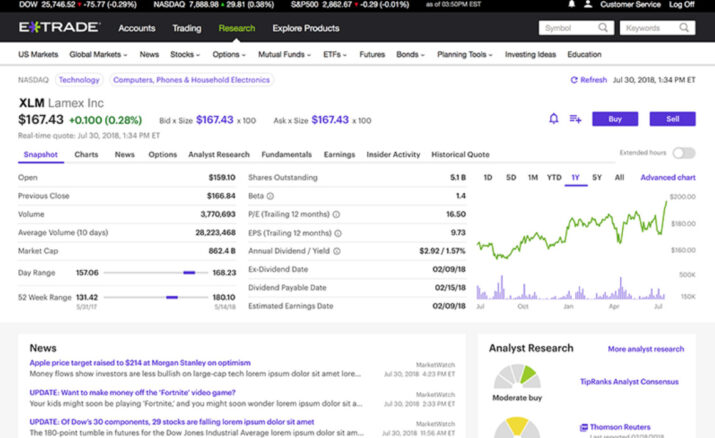This screenshot has height=438, width=715.
Task: Switch to Fundamentals tab
Action: point(286,155)
